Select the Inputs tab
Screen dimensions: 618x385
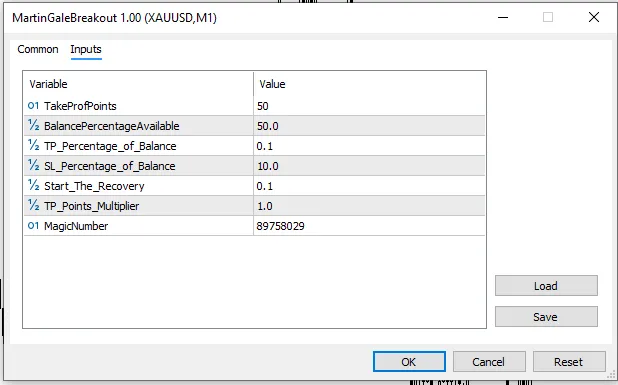coord(86,49)
